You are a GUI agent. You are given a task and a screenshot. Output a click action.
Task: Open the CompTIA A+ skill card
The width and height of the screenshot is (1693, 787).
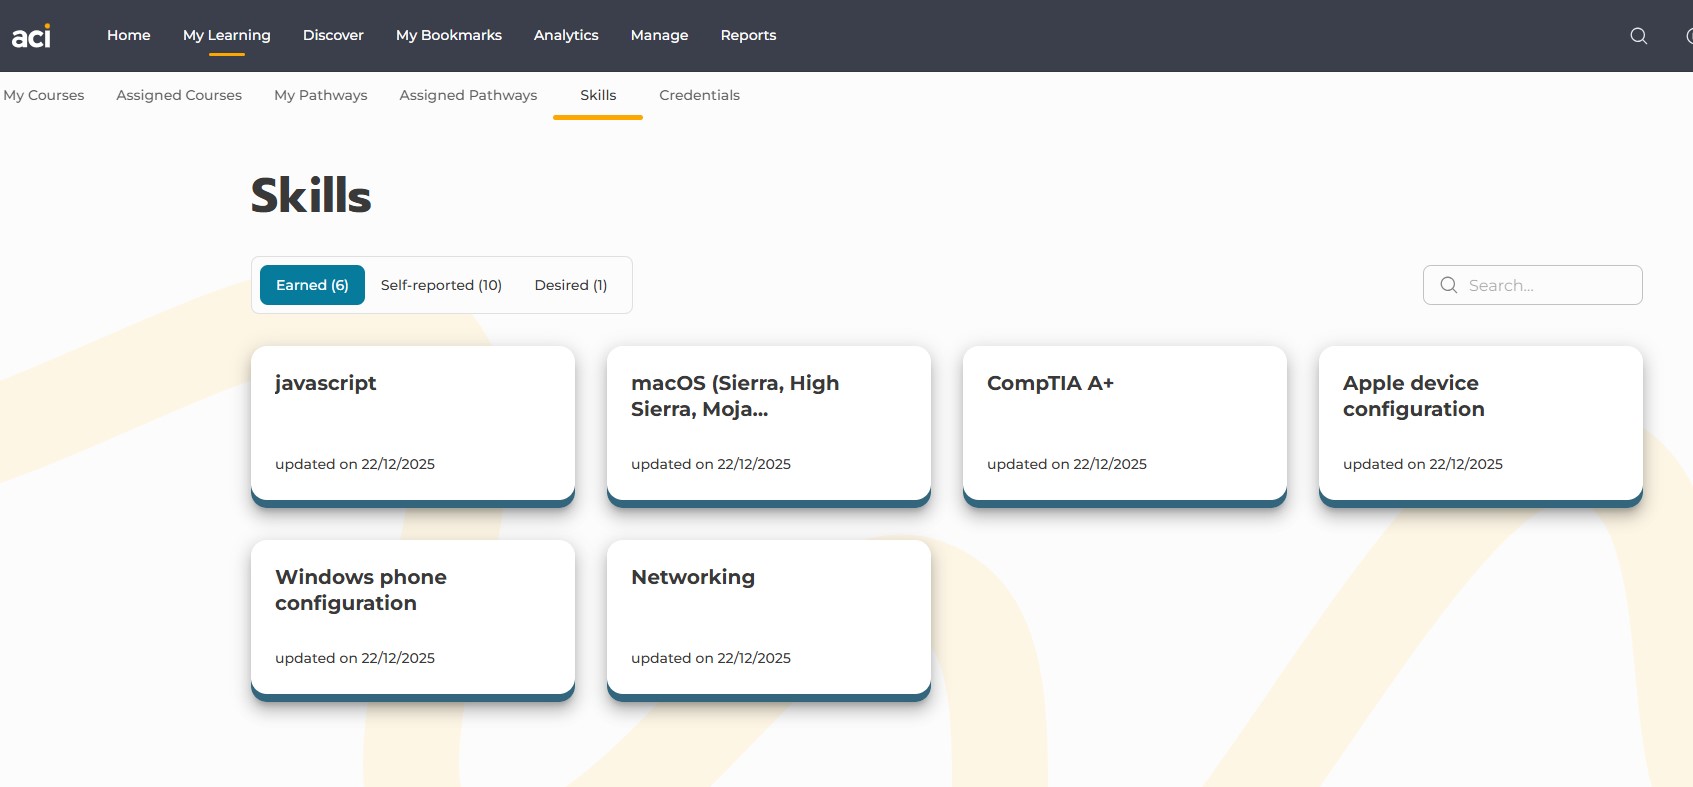(1124, 424)
